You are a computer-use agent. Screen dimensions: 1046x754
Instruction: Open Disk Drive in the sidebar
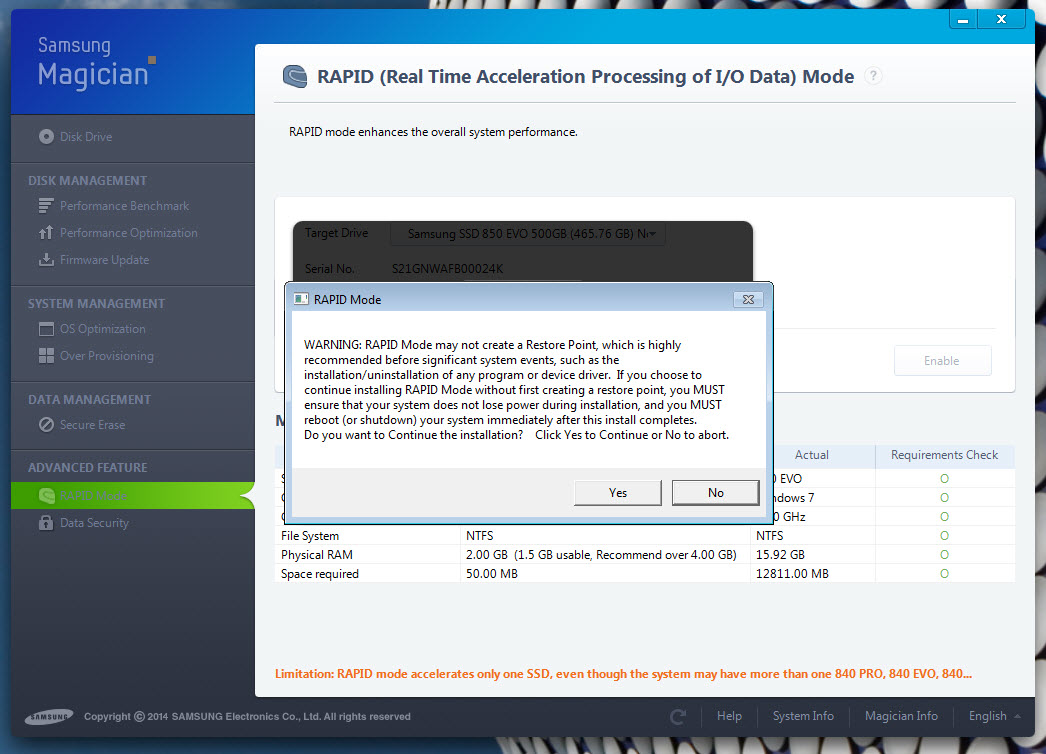86,137
